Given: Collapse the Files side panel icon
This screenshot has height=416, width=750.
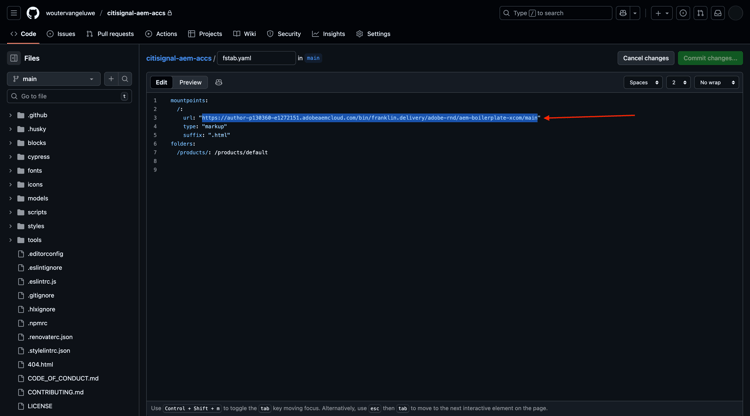Looking at the screenshot, I should tap(14, 58).
